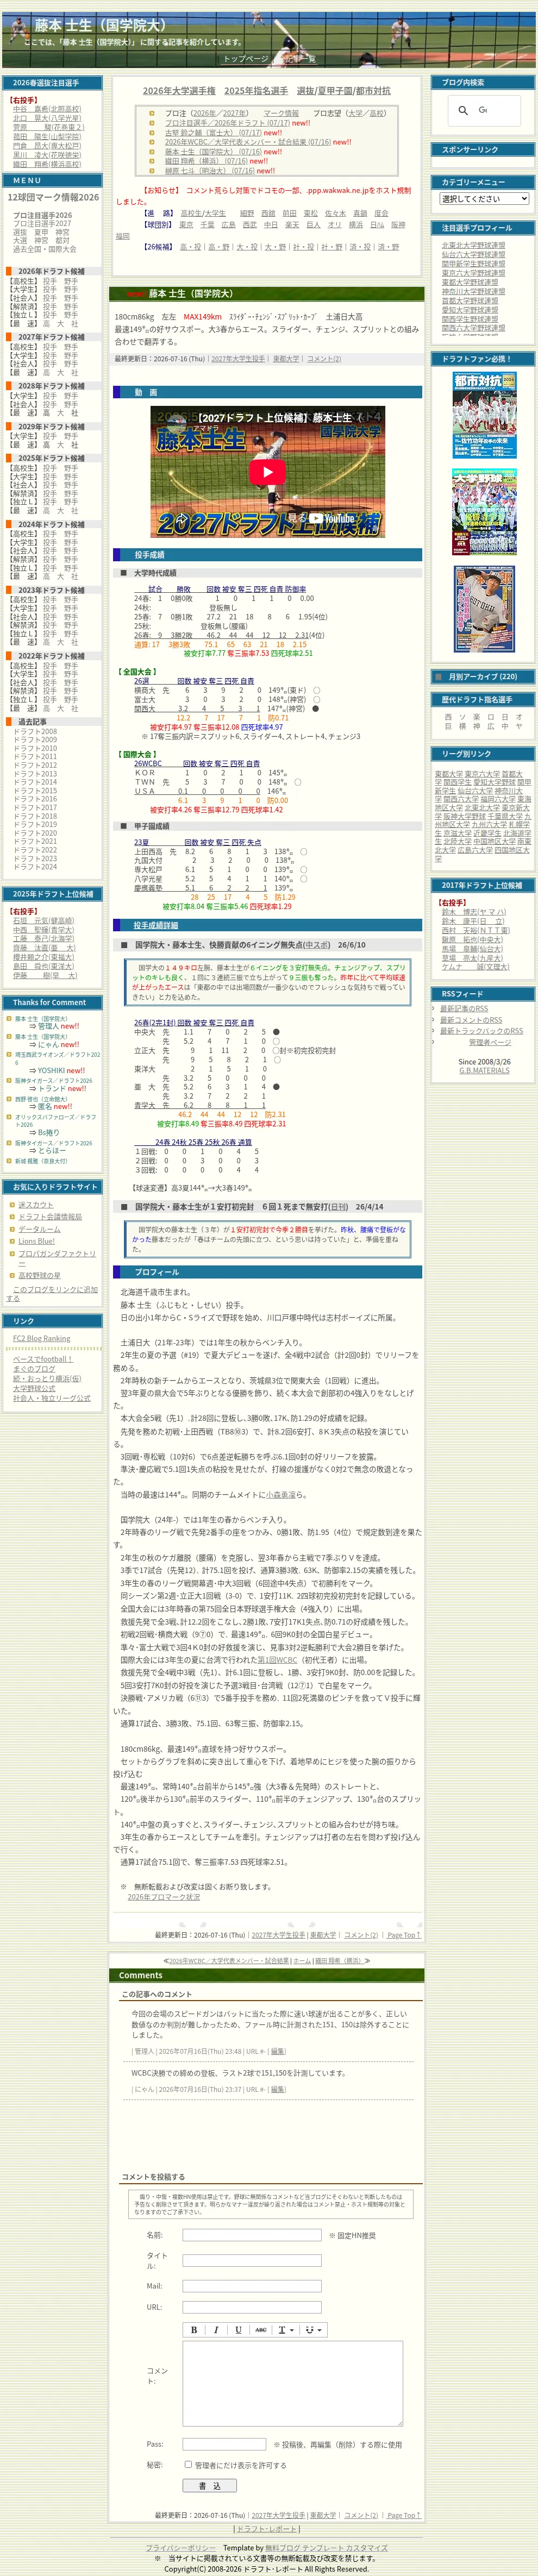Open the Lions Blue! favorite site link

point(36,1241)
